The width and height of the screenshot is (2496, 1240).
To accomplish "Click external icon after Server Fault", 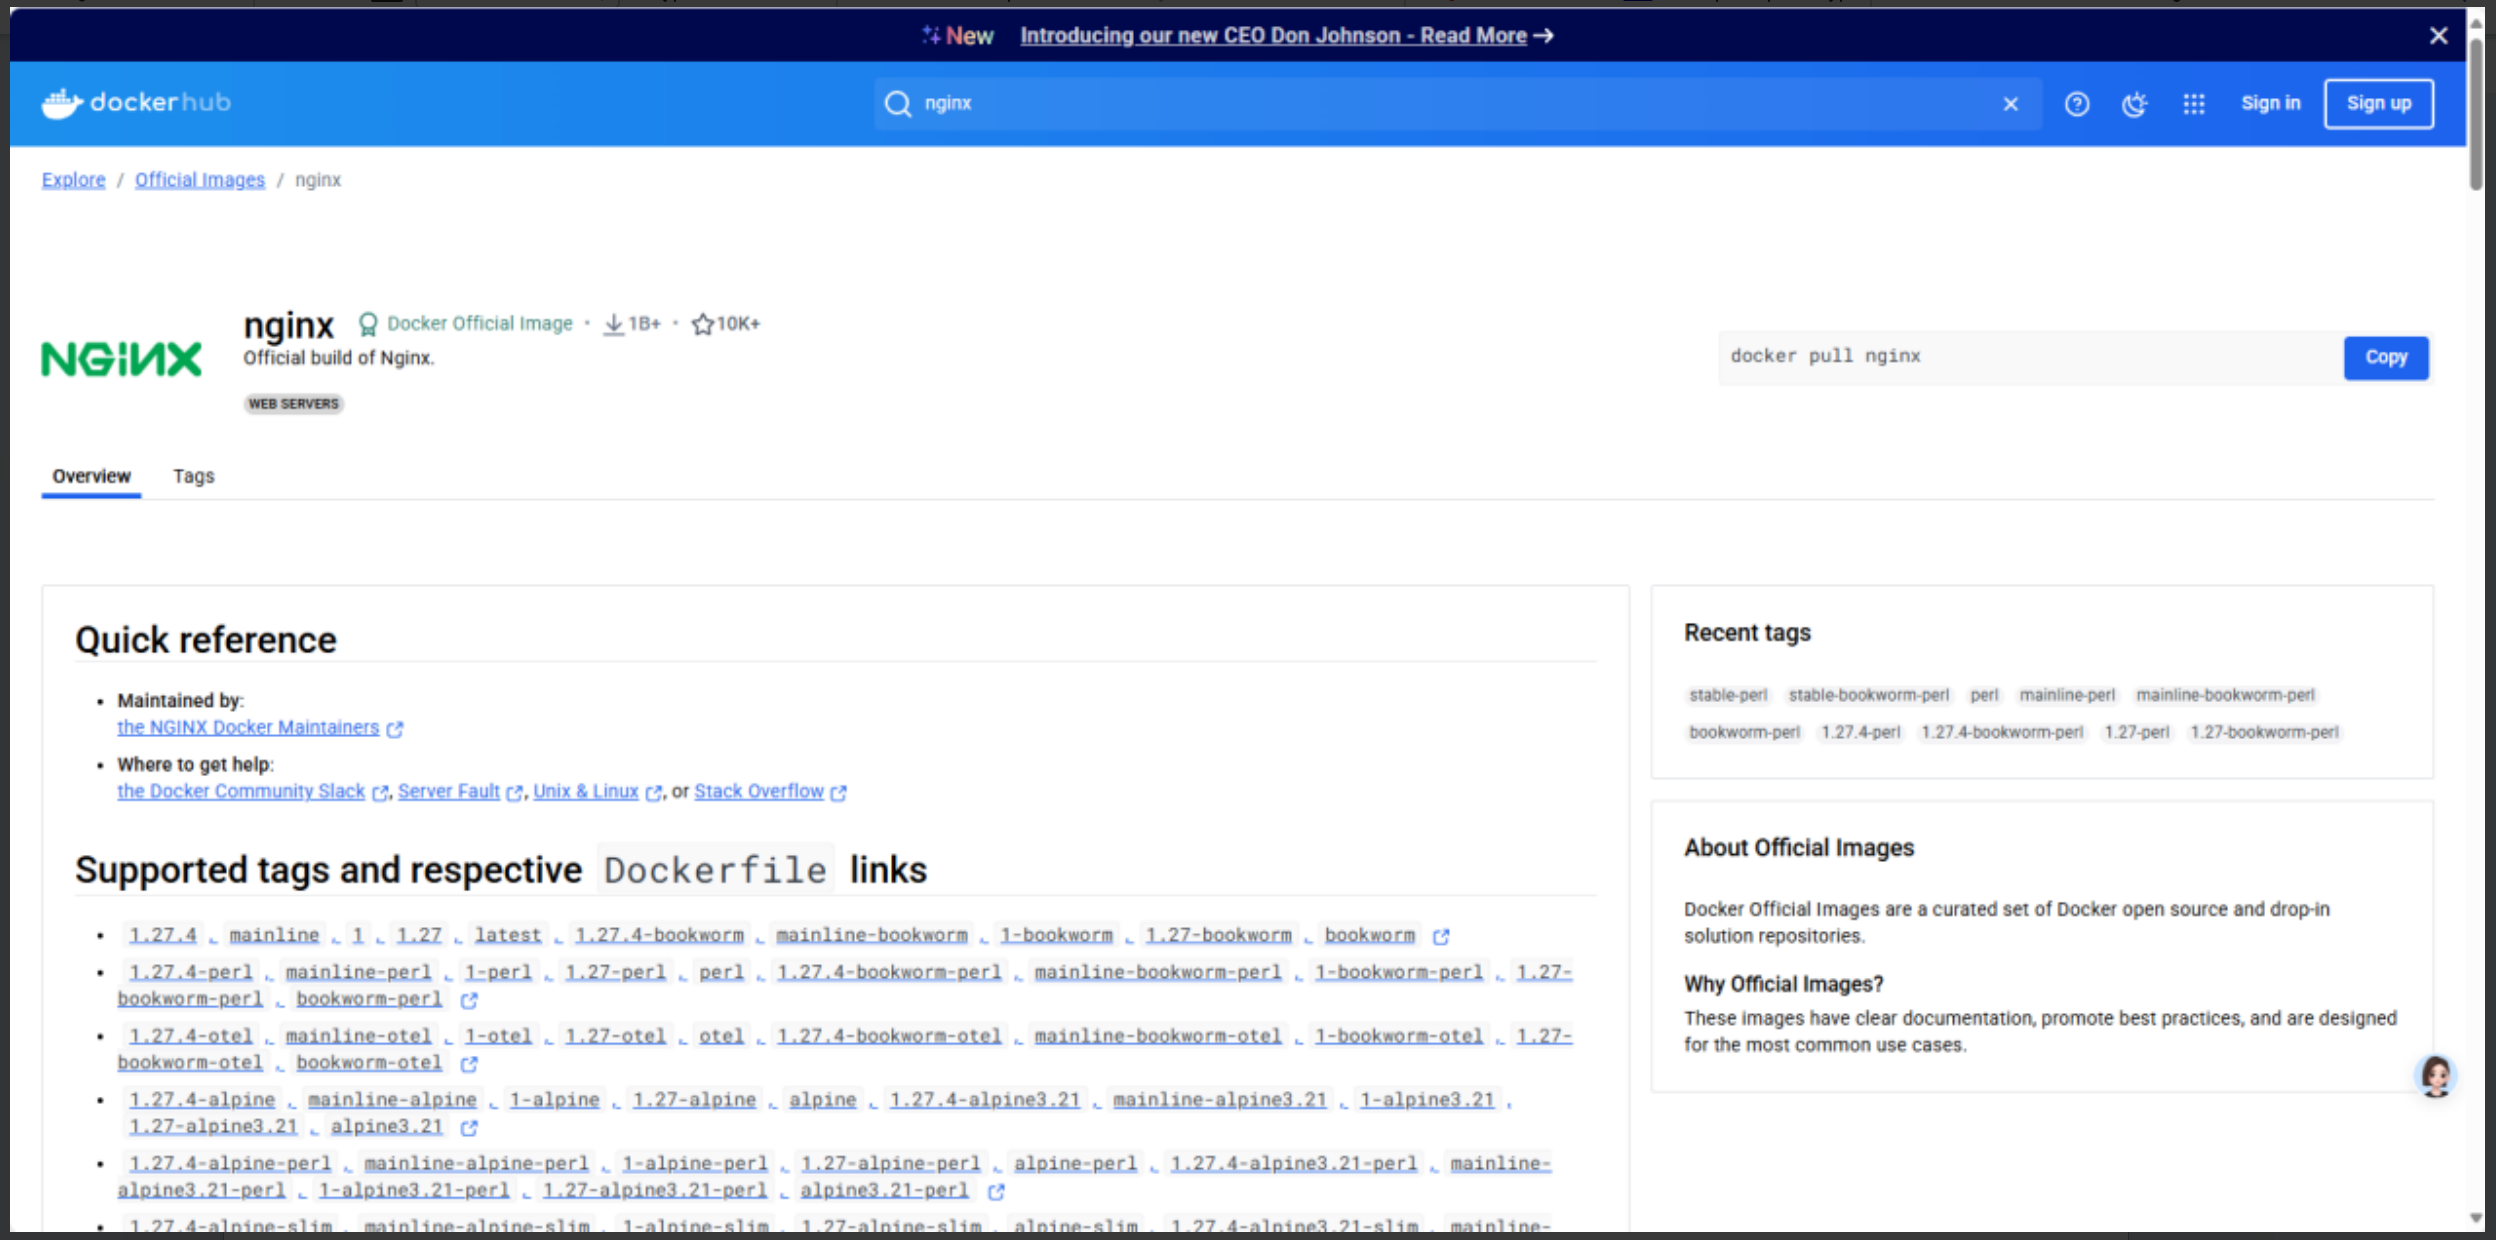I will coord(514,793).
